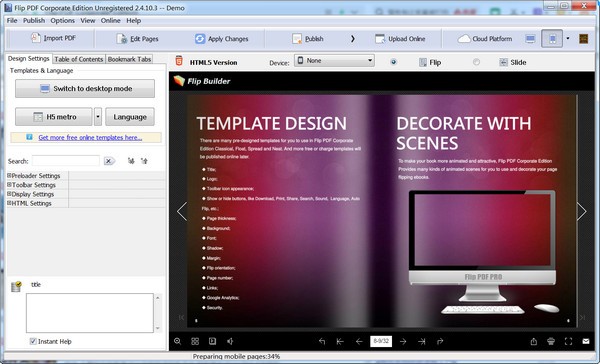Click the Flip Builder logo
Image resolution: width=600 pixels, height=364 pixels.
pos(202,81)
